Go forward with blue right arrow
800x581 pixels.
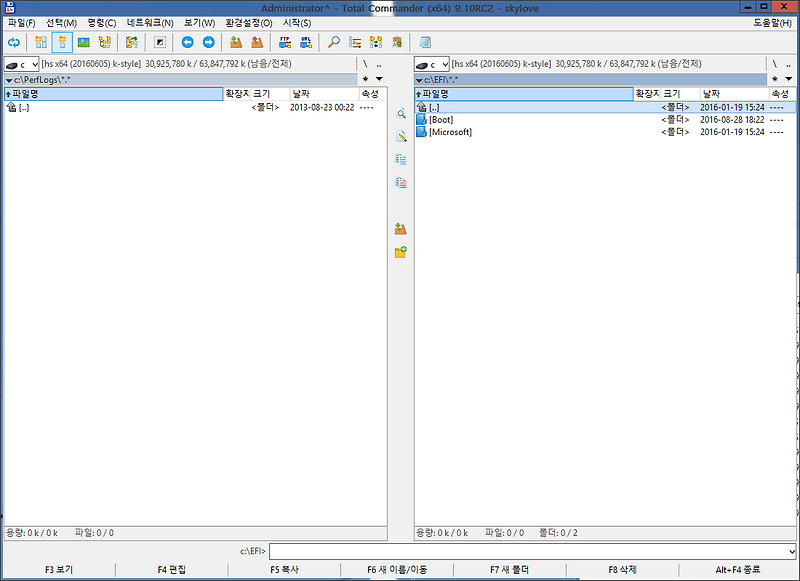pos(209,42)
